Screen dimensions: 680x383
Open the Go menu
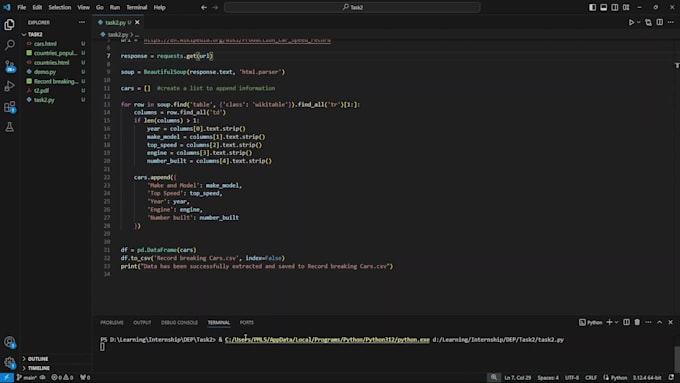[100, 7]
